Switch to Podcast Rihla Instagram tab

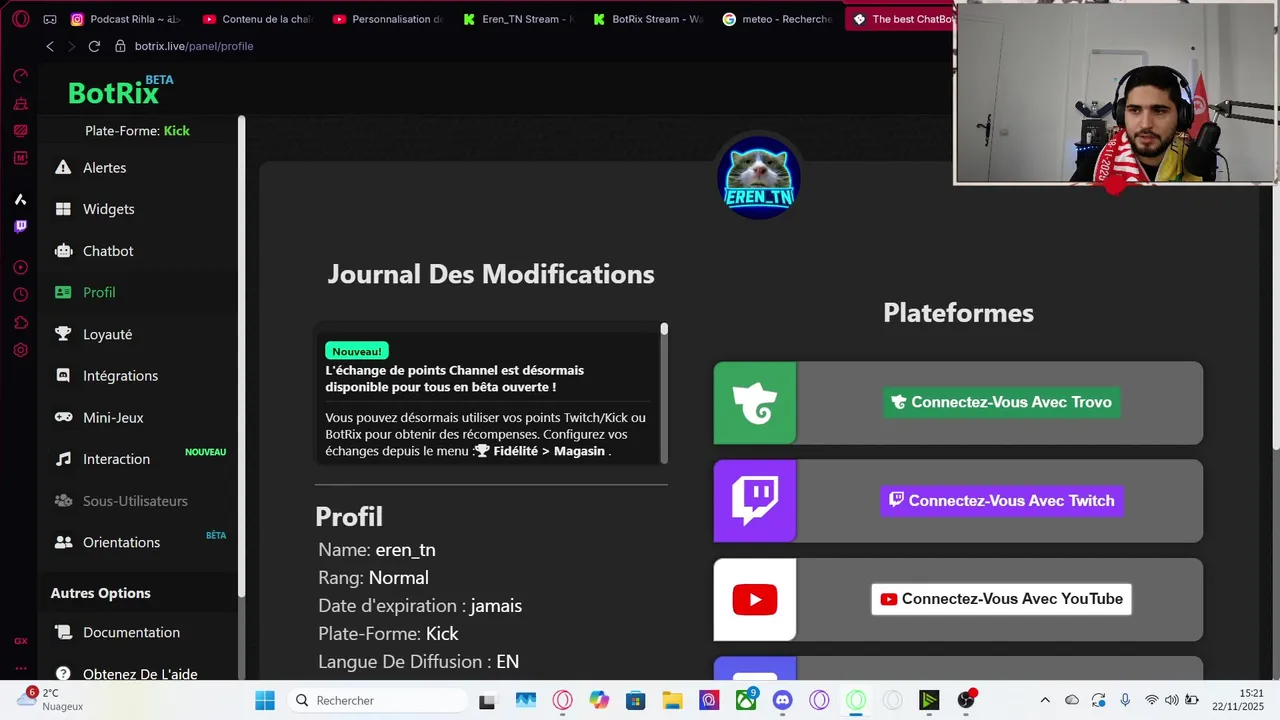127,19
